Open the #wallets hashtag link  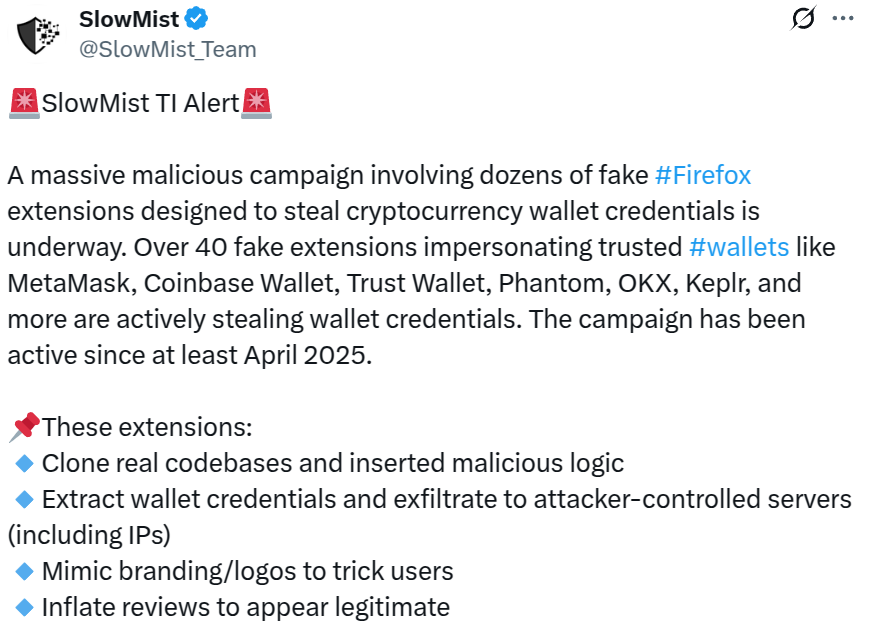(x=739, y=247)
